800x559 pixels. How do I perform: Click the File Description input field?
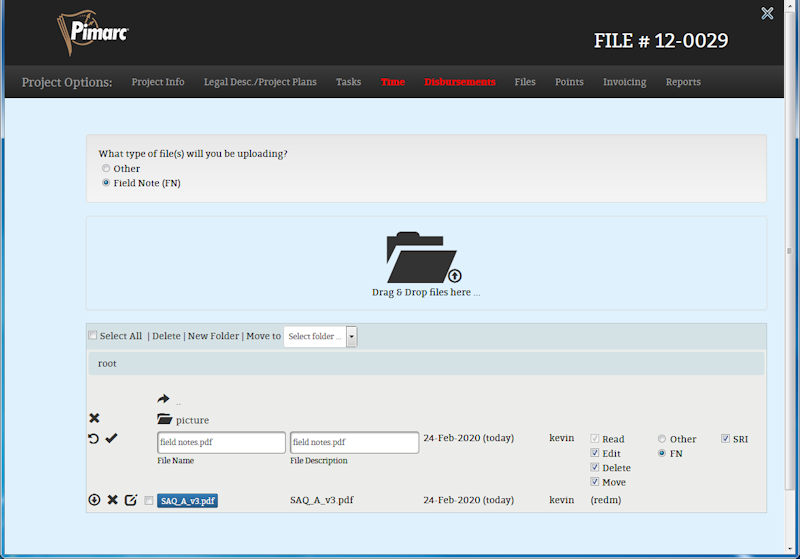pos(355,442)
